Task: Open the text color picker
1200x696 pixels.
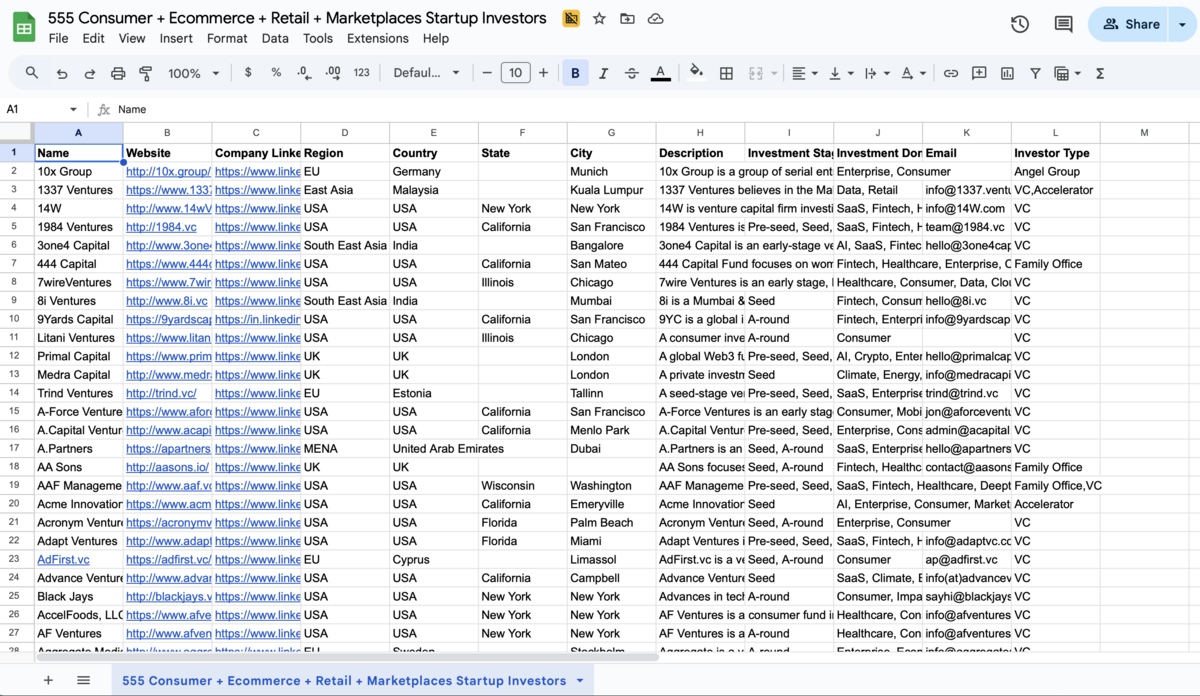Action: (x=660, y=72)
